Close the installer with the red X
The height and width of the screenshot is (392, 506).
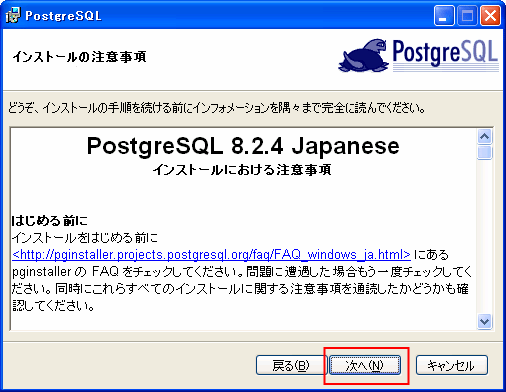pos(490,16)
